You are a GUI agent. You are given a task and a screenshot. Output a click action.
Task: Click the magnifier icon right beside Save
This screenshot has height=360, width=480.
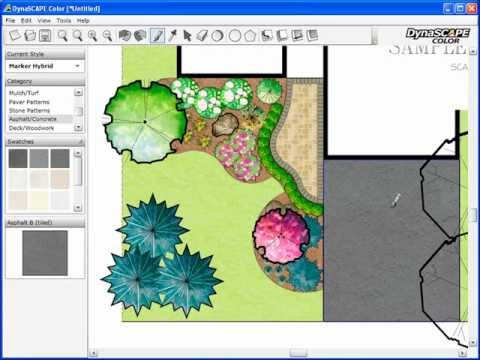coord(63,35)
